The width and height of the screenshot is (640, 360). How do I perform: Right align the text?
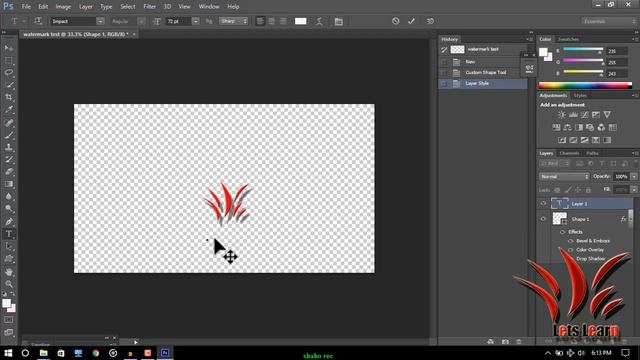point(283,21)
